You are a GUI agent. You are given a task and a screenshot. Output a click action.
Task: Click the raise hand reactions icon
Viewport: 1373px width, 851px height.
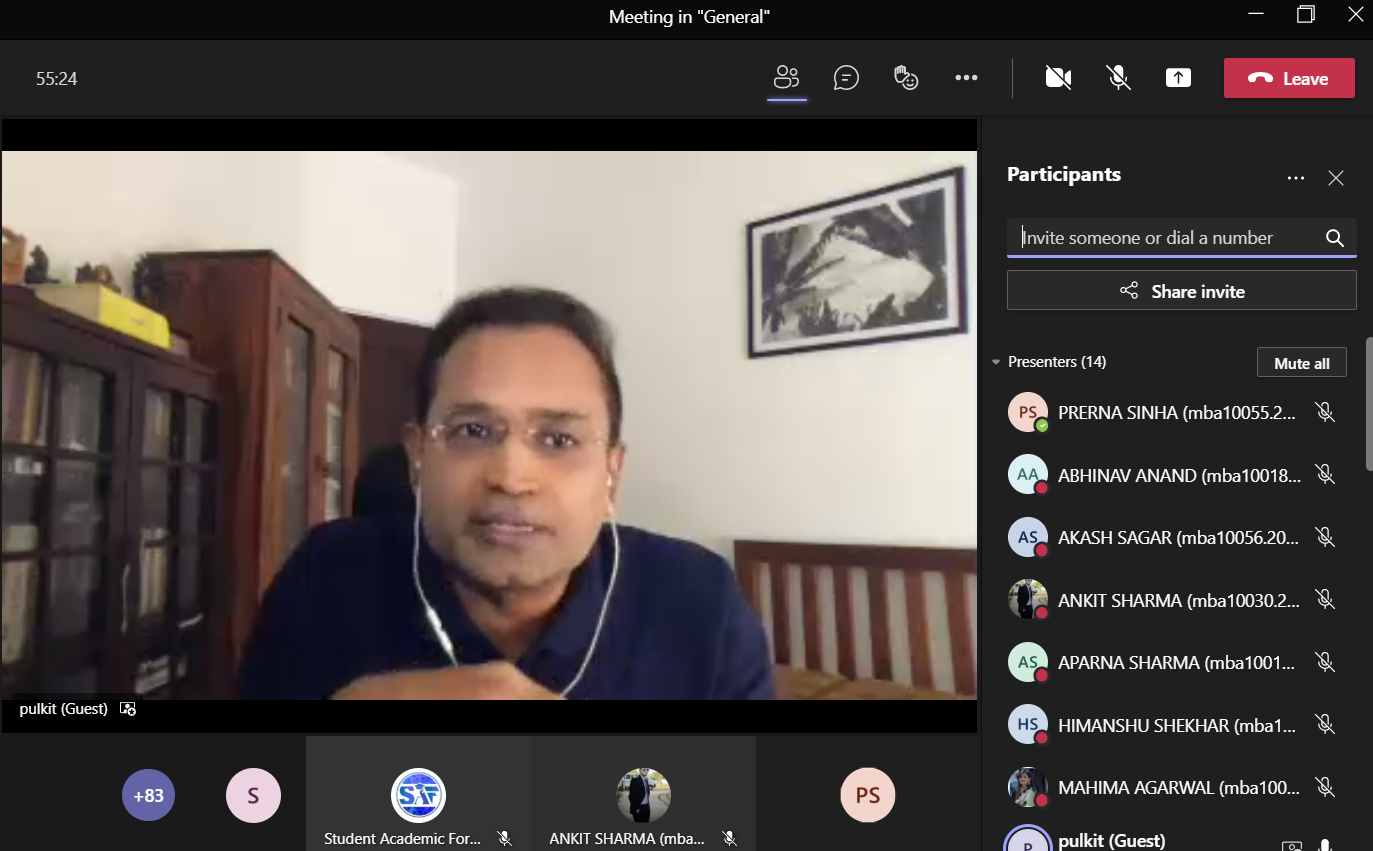[906, 78]
